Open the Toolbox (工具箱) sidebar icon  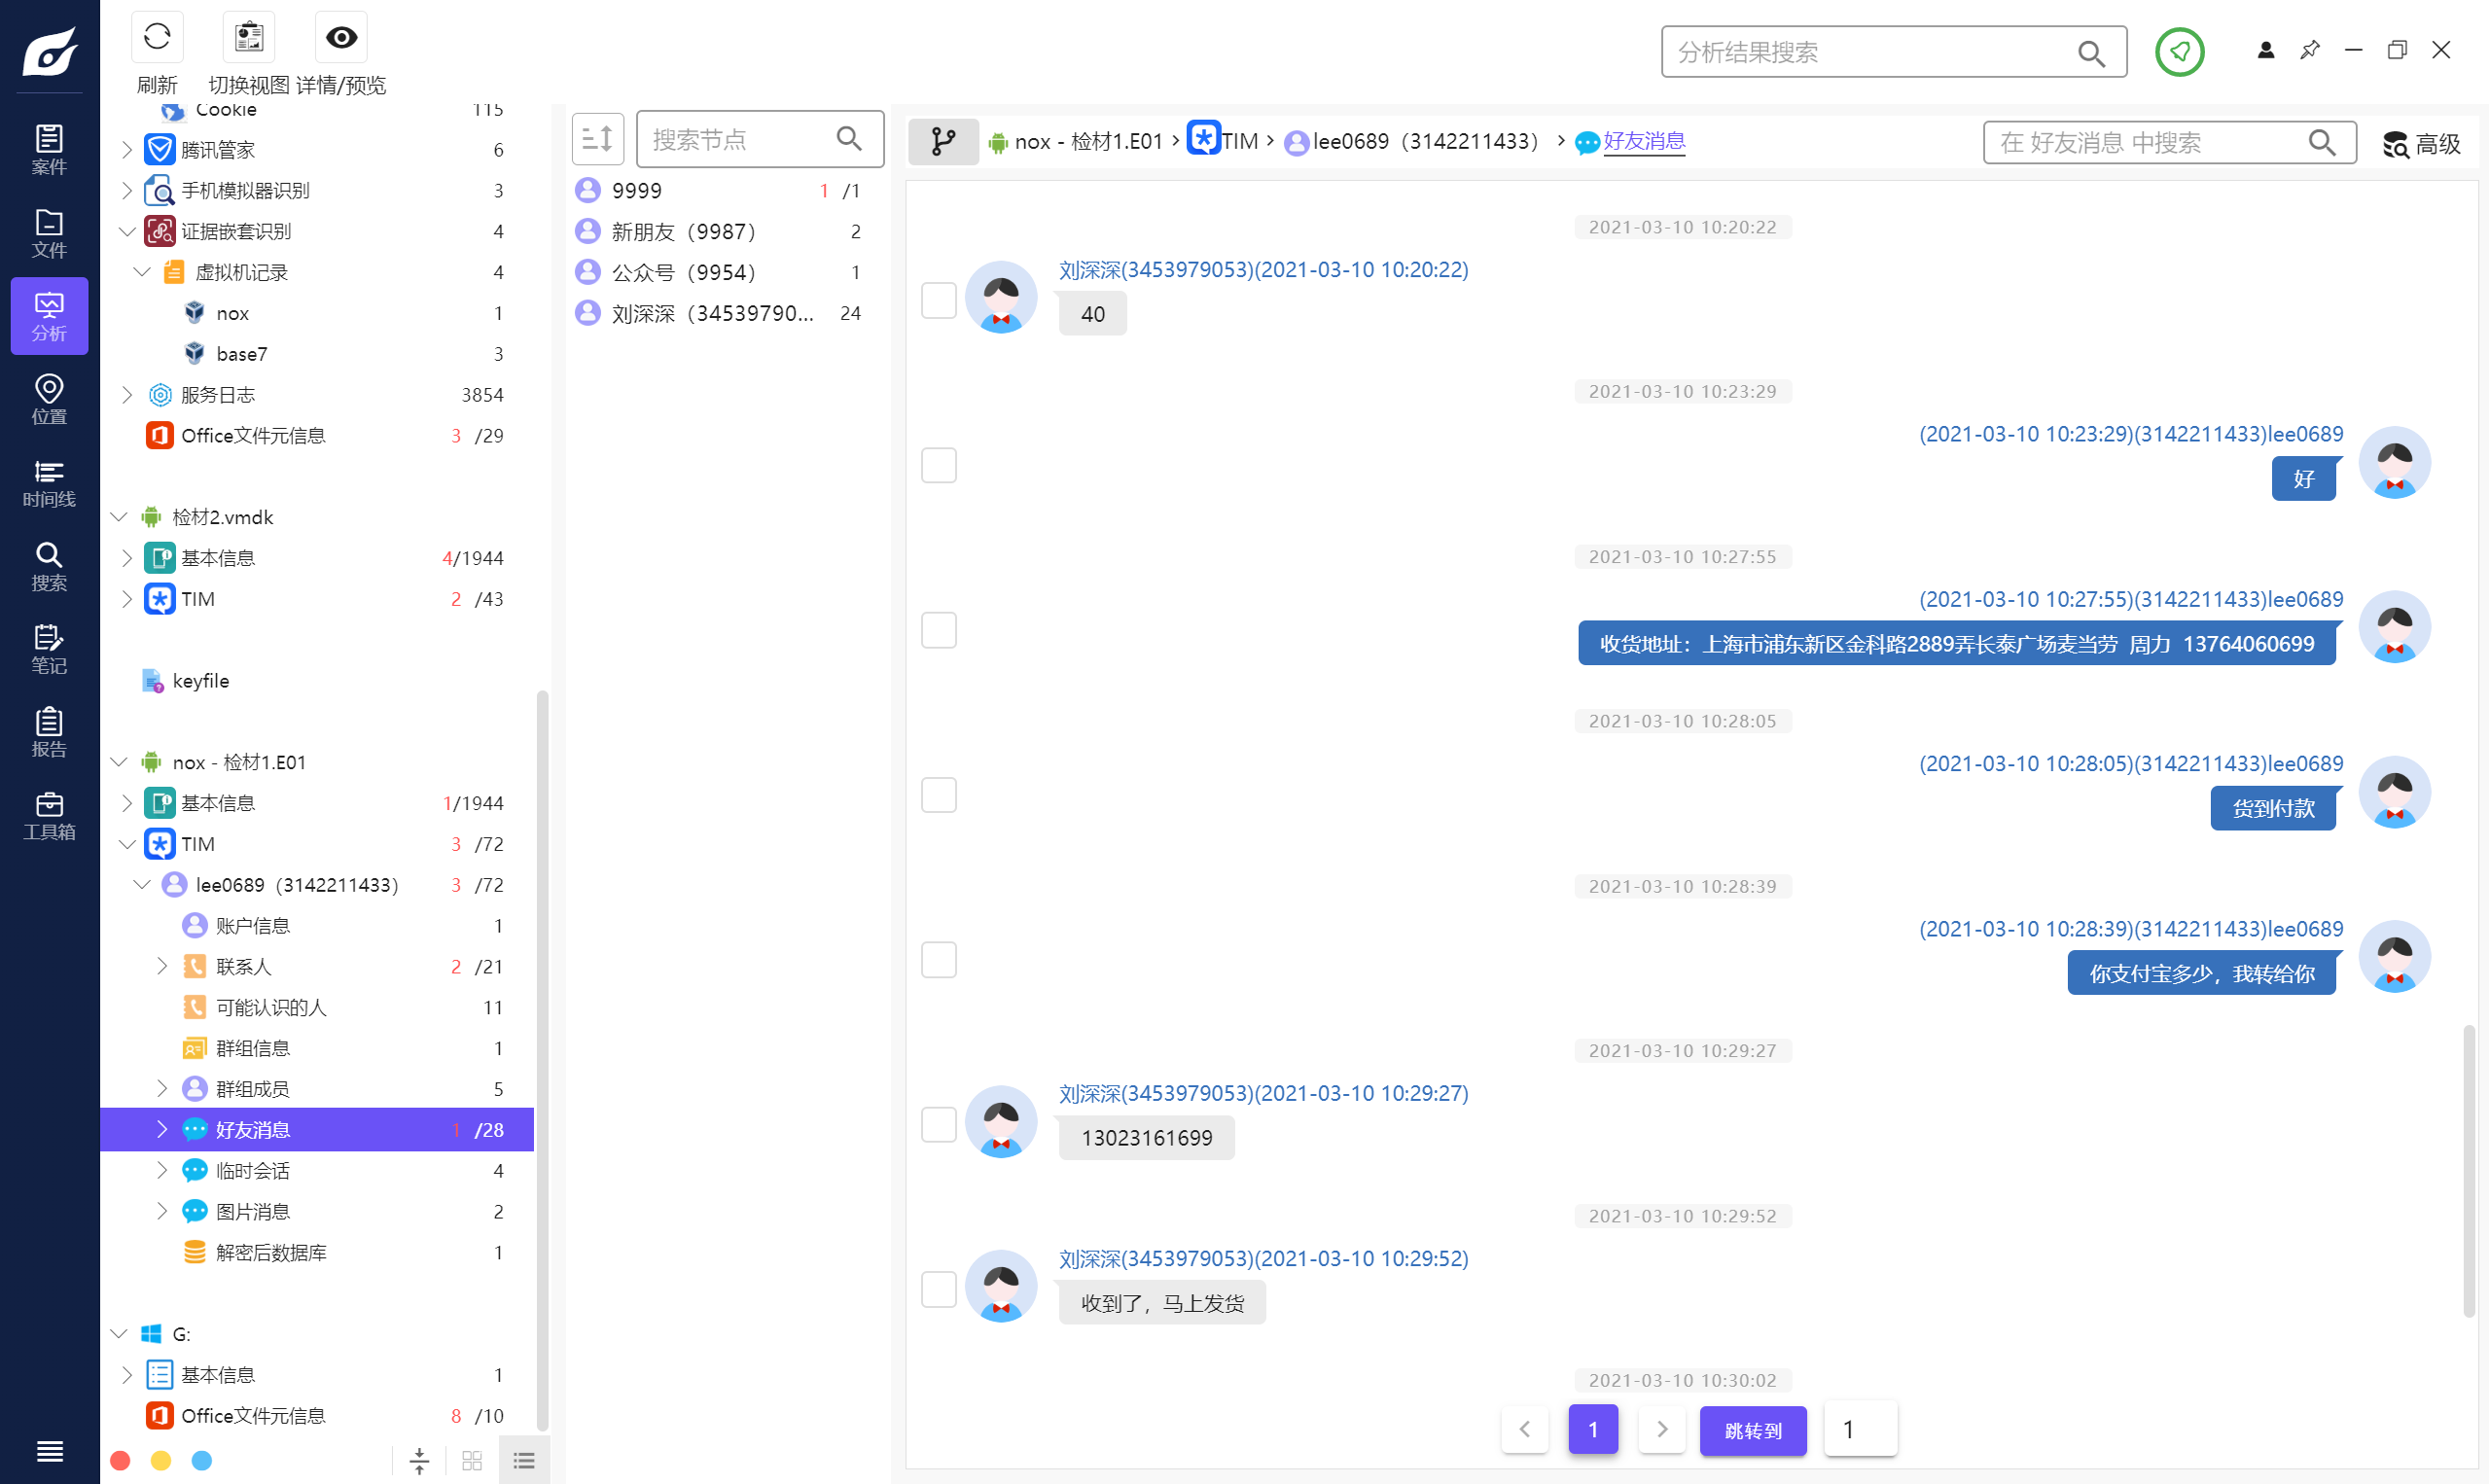(49, 816)
